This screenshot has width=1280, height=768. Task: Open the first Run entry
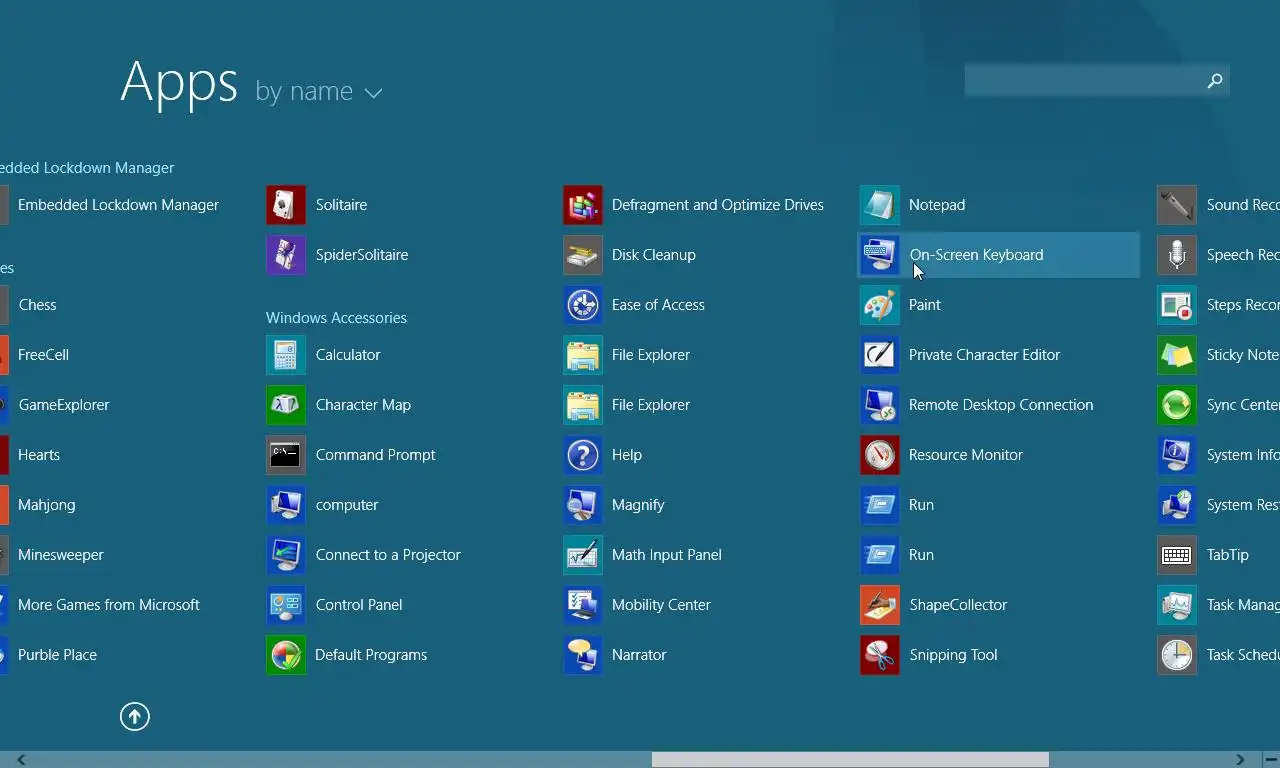(921, 505)
